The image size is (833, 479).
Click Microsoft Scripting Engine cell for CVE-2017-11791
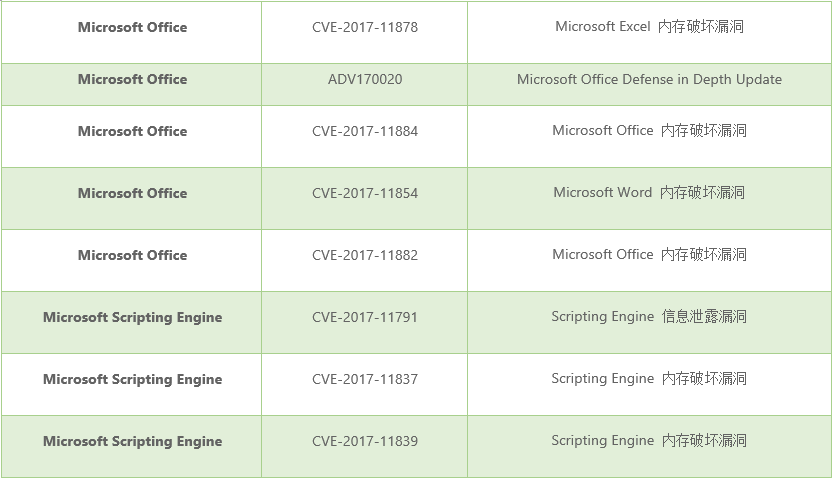[132, 318]
